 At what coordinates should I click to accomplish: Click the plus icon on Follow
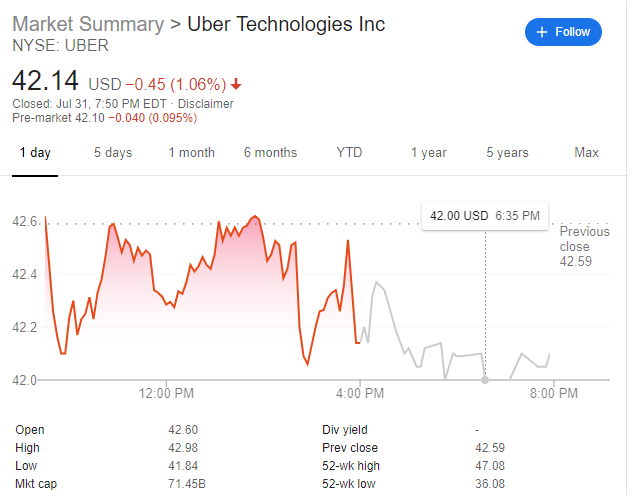coord(543,32)
